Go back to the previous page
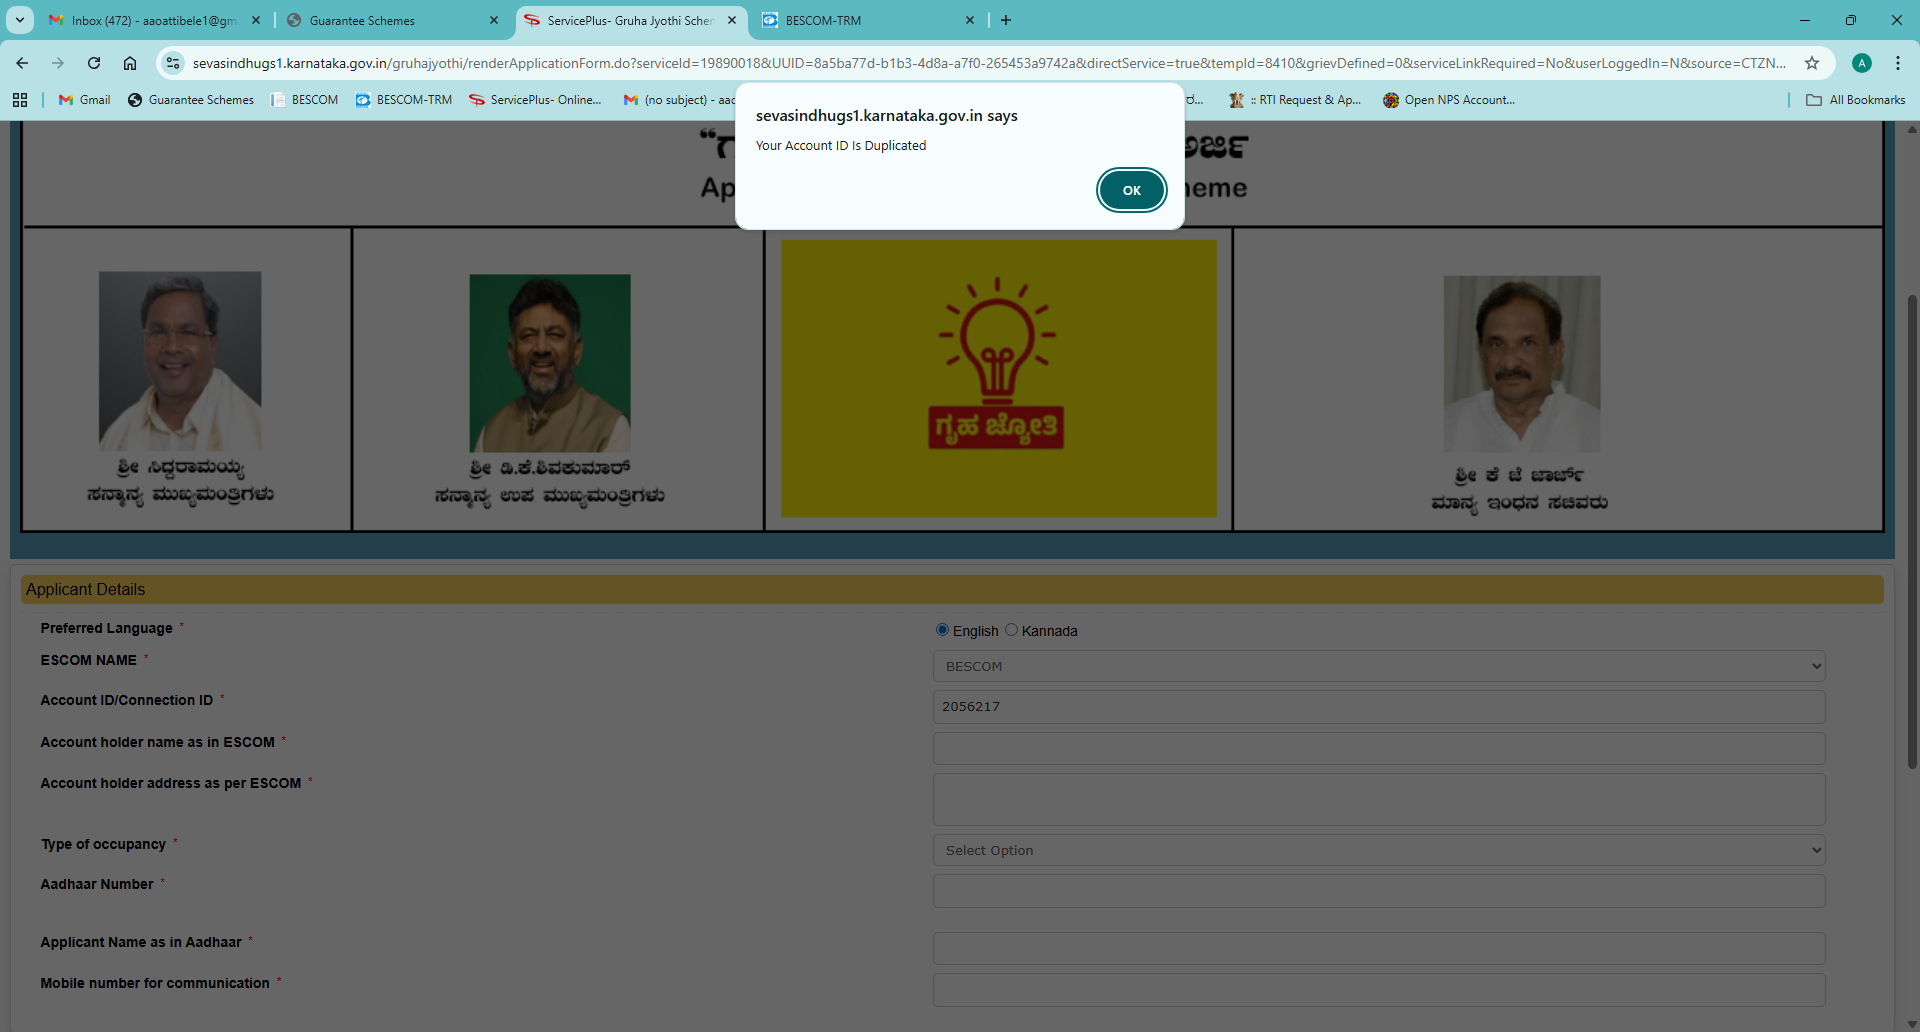 (x=22, y=63)
